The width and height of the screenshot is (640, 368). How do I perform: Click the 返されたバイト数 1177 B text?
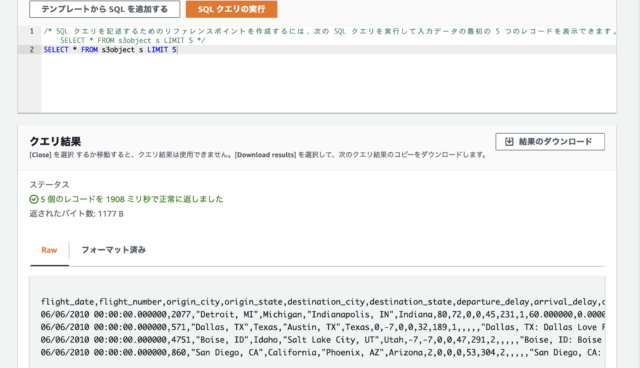tap(76, 213)
